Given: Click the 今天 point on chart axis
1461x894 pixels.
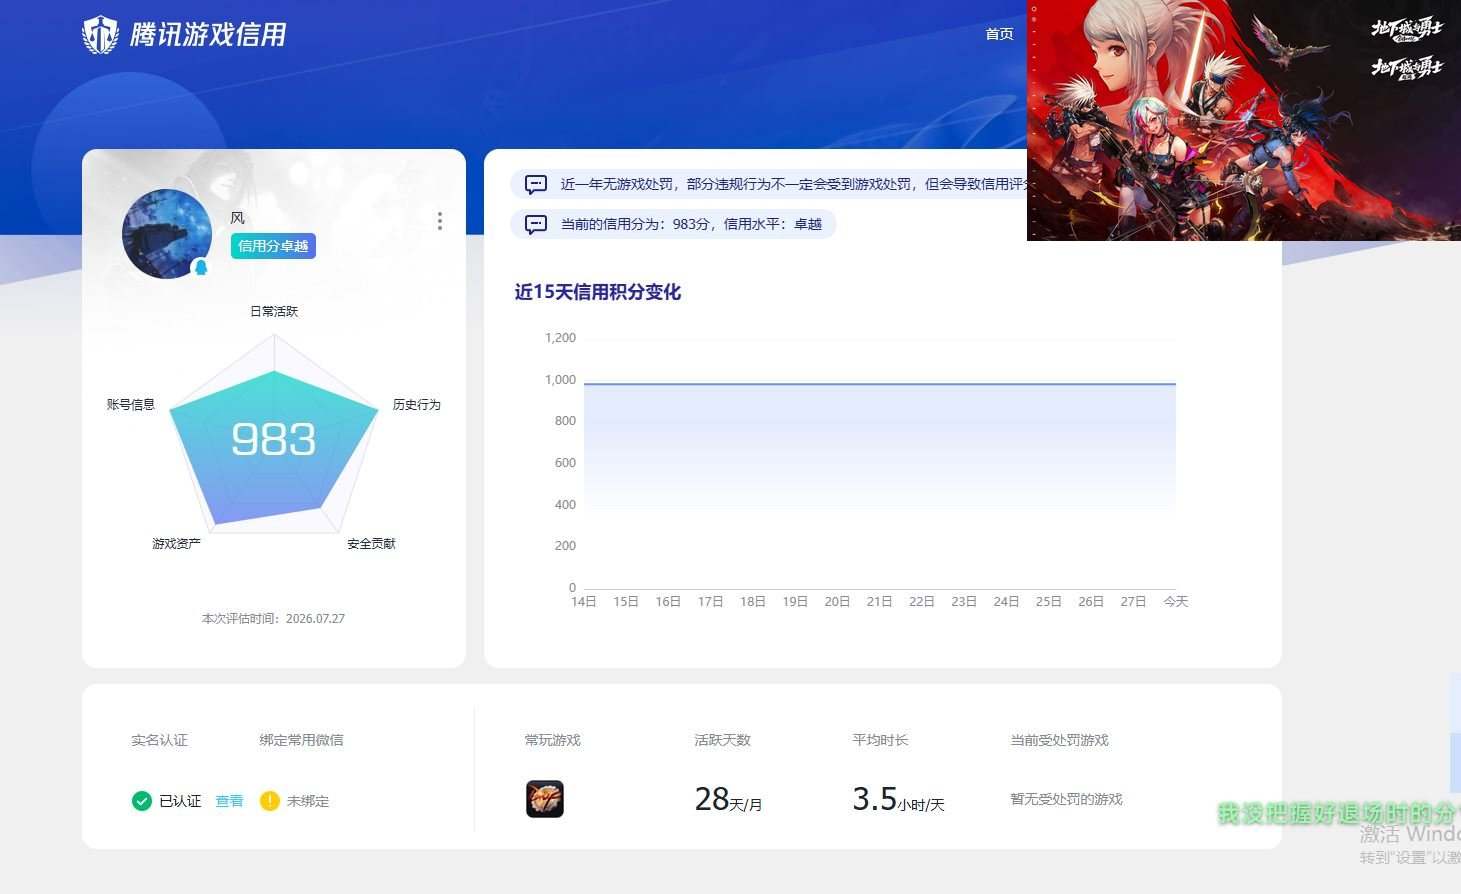Looking at the screenshot, I should (1176, 601).
